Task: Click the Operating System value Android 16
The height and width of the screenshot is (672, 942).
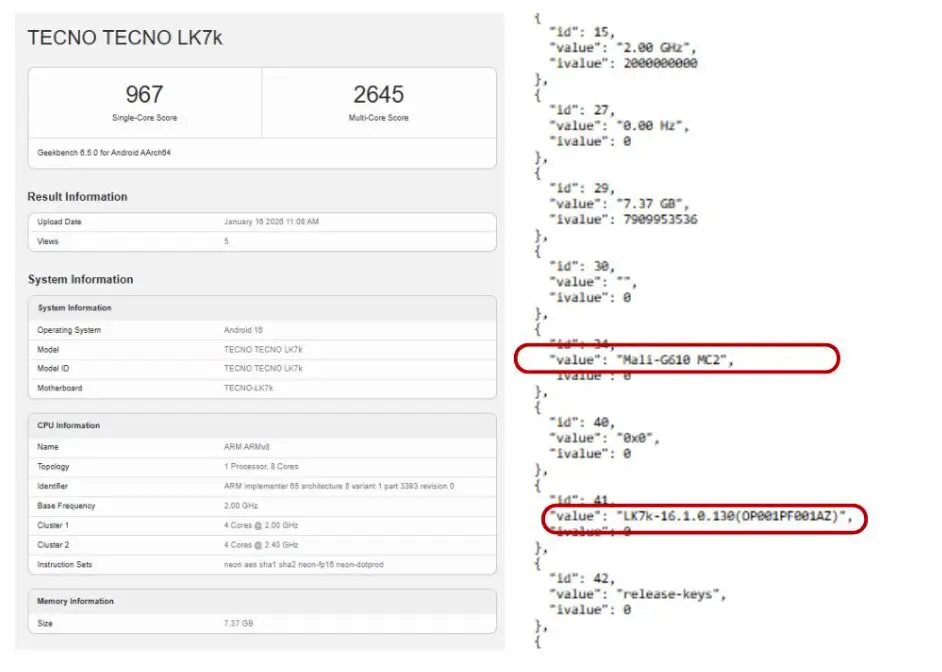Action: point(244,330)
